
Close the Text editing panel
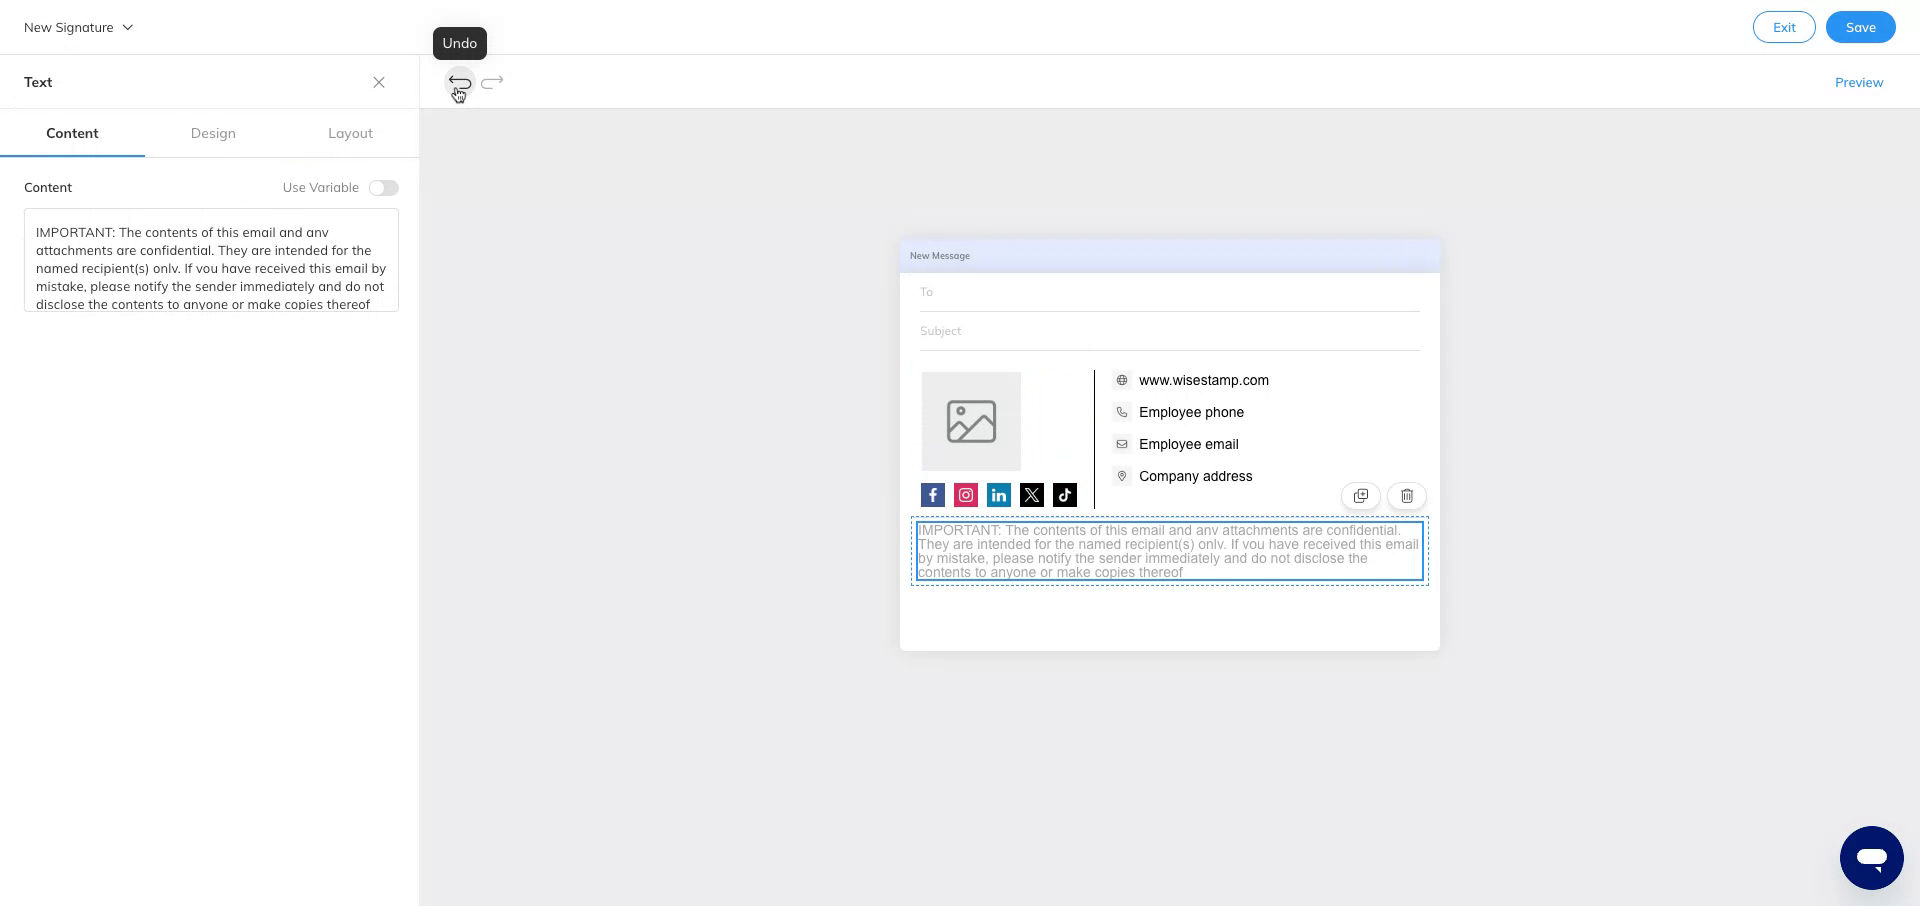pos(379,82)
